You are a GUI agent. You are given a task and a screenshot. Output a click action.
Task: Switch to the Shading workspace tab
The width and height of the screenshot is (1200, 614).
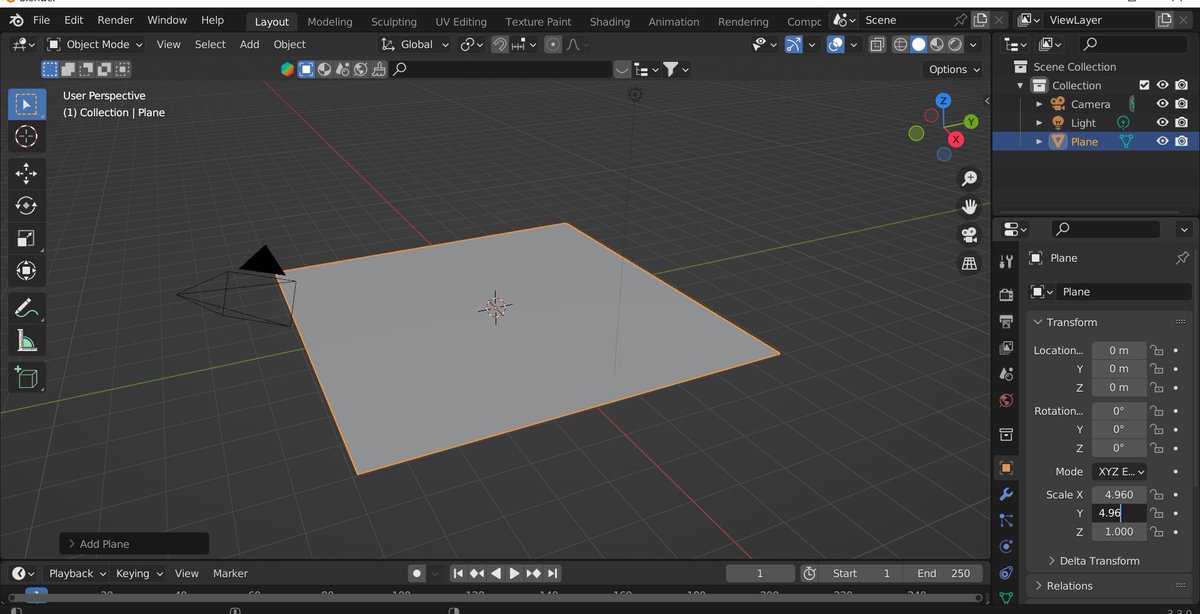coord(610,21)
